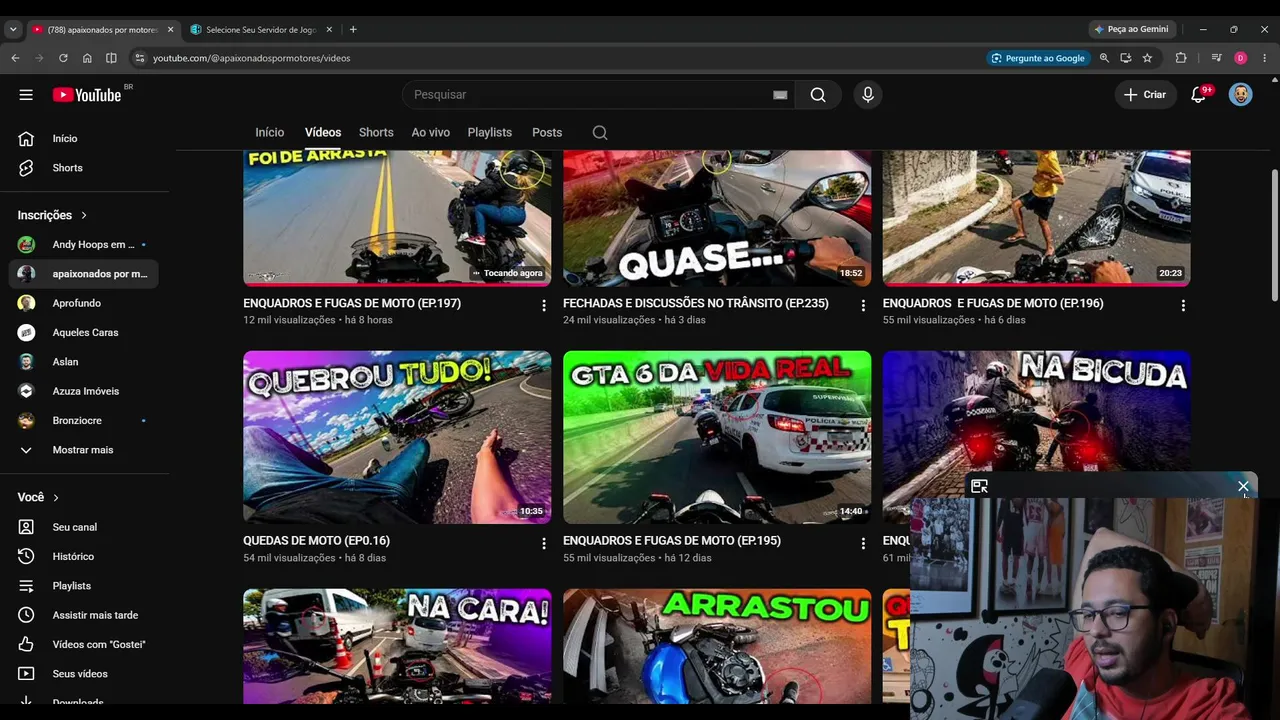Switch to the channel Shorts tab
The image size is (1280, 720).
click(x=376, y=133)
